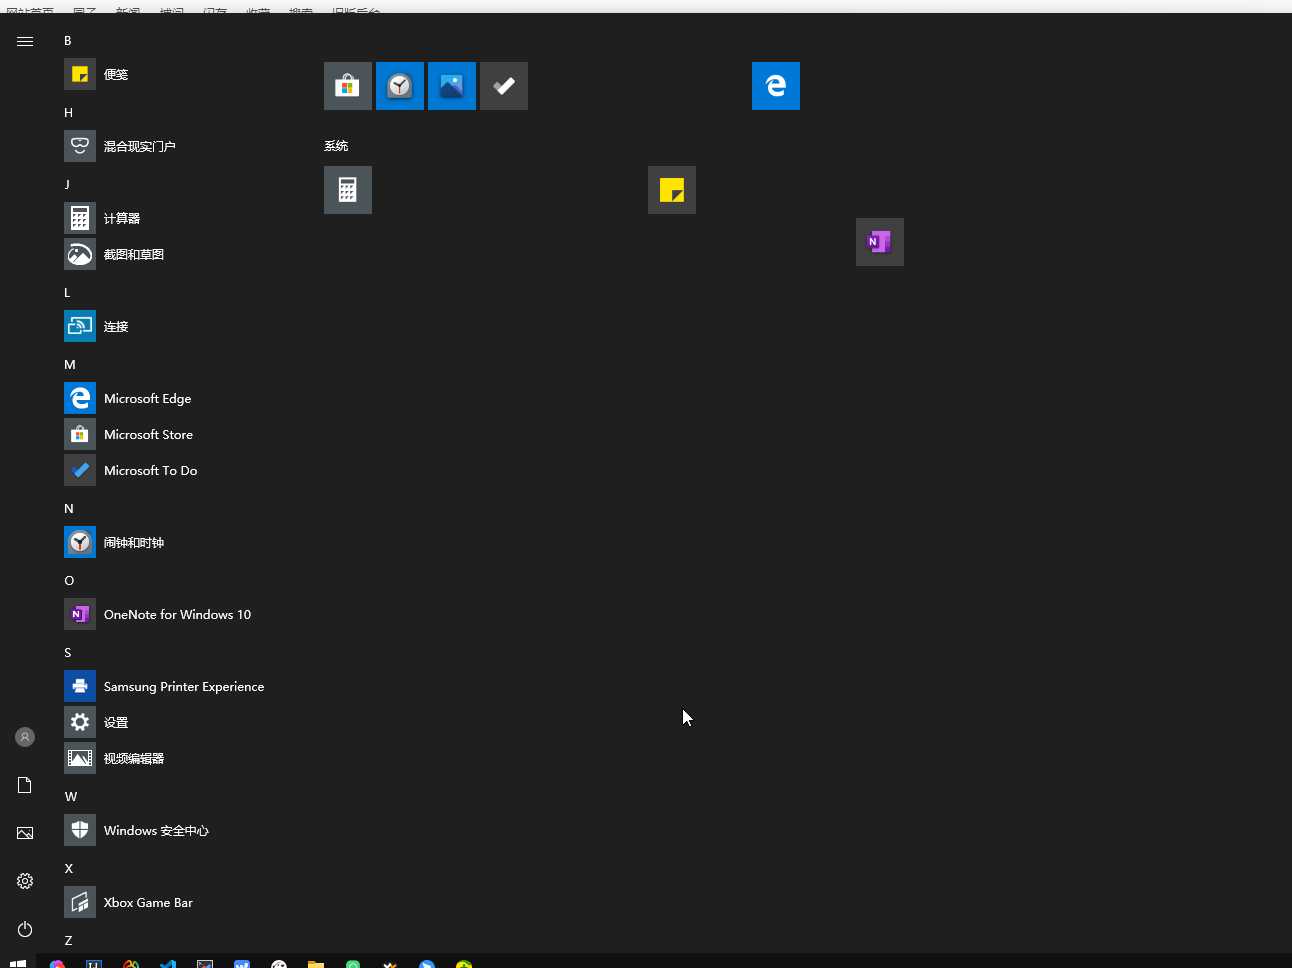The image size is (1292, 968).
Task: Click the letter Z section header
Action: (68, 941)
